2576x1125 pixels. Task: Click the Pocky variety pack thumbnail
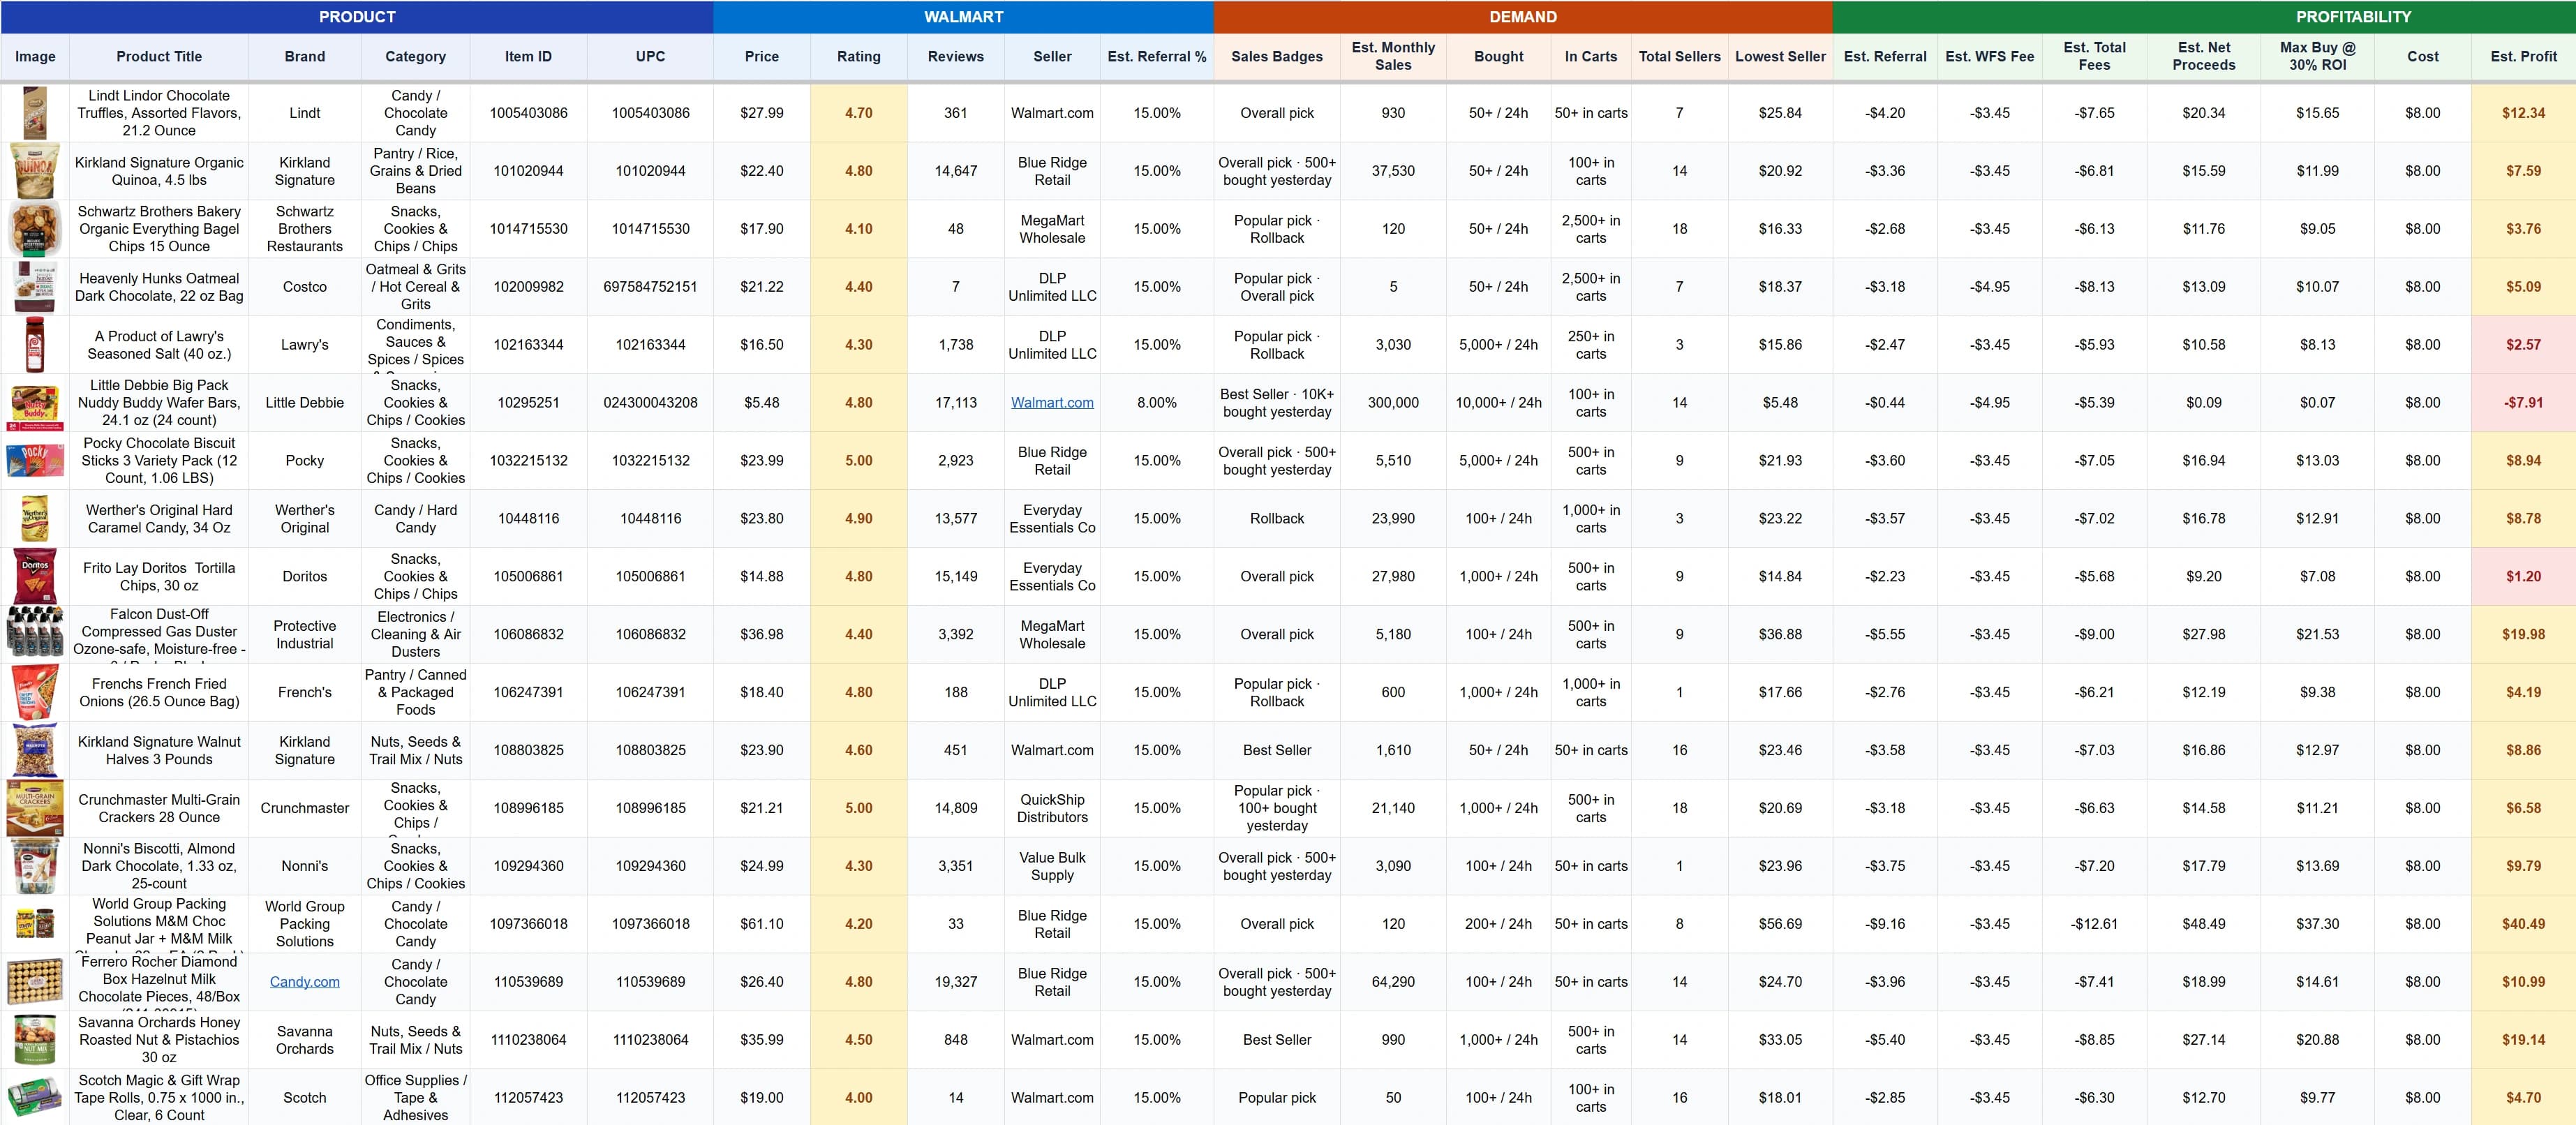coord(35,460)
